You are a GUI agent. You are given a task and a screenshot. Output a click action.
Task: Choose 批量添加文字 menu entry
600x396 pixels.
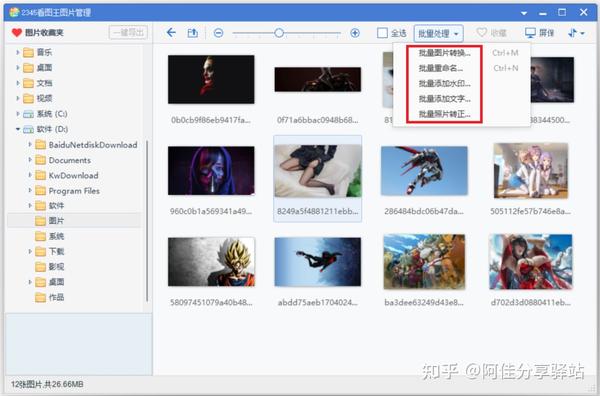point(444,99)
